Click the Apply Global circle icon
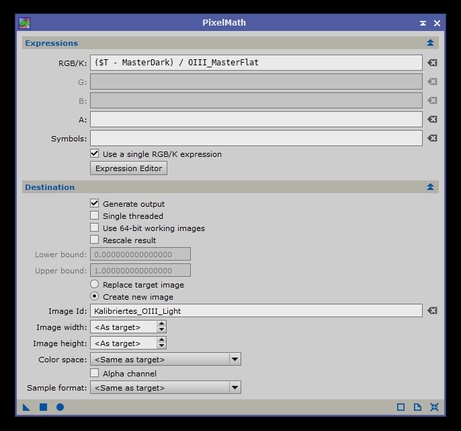 (x=60, y=407)
